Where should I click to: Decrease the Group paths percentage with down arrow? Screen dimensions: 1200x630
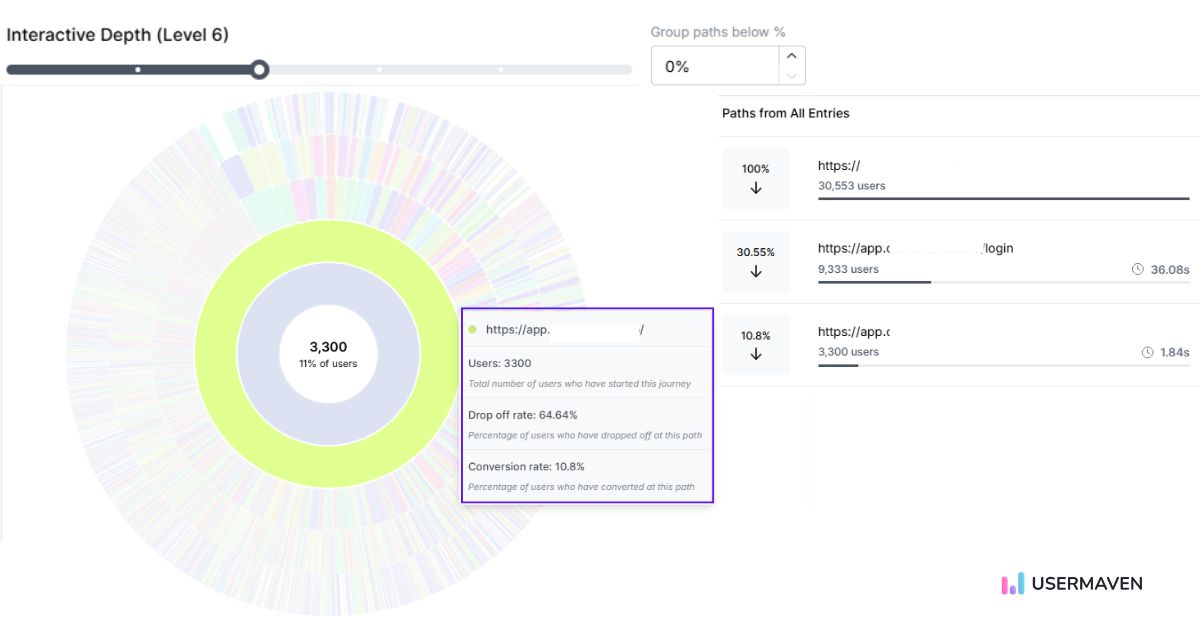click(791, 76)
